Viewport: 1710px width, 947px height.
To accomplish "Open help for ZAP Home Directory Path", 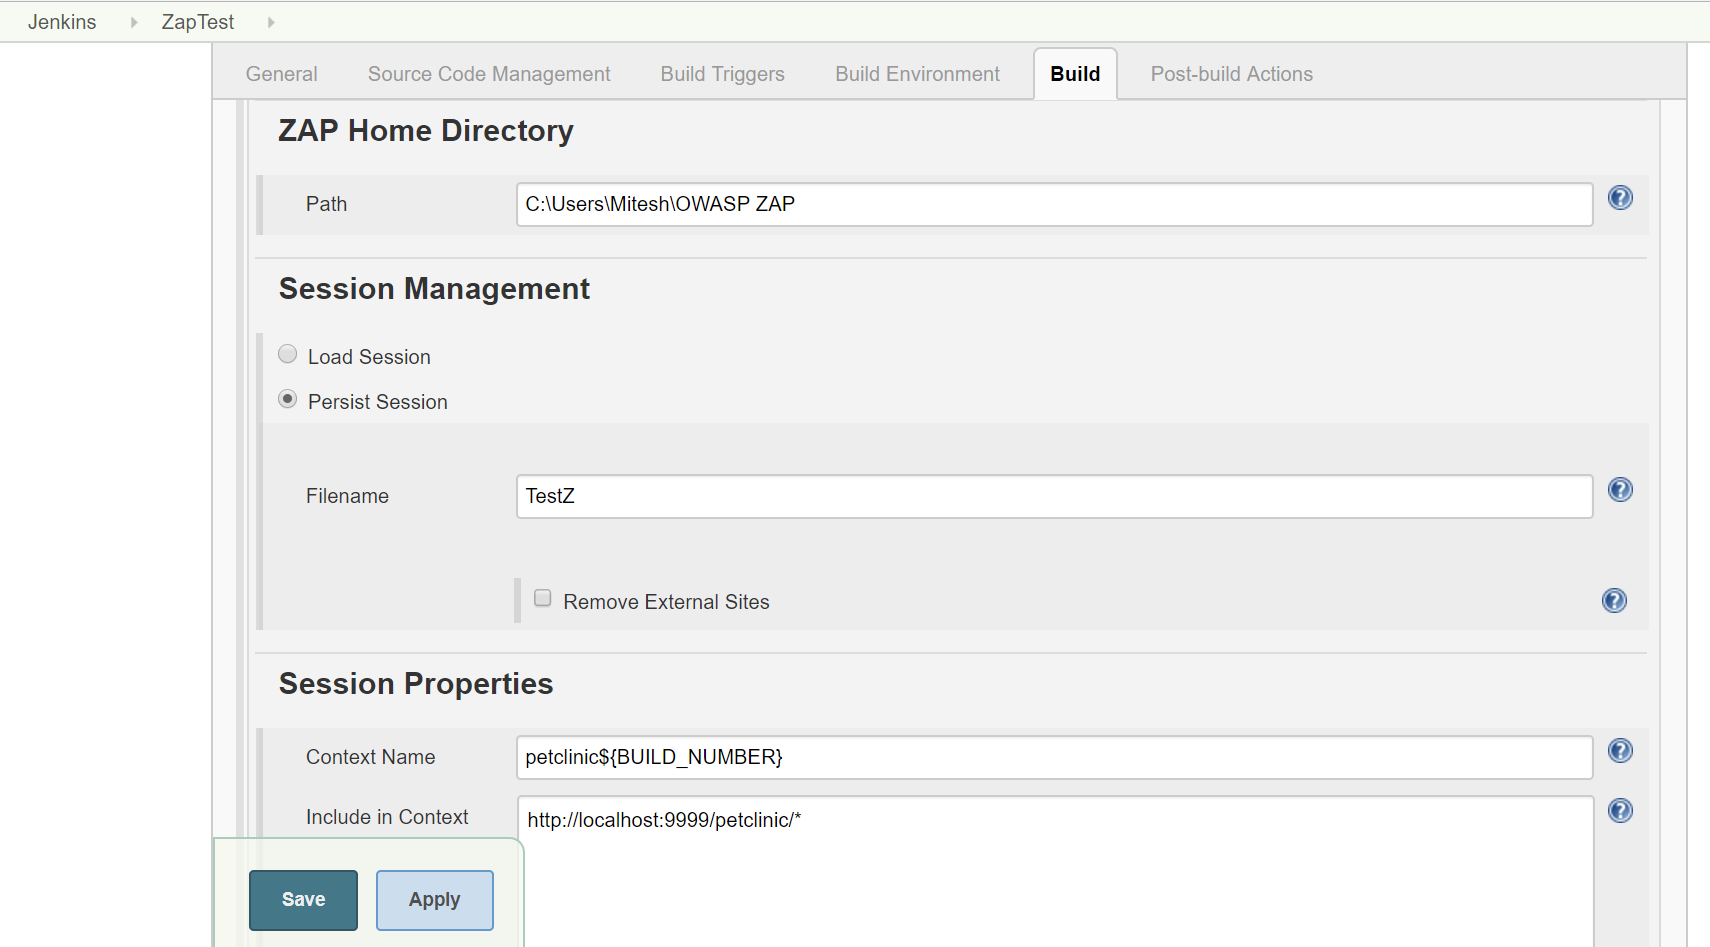I will 1620,198.
